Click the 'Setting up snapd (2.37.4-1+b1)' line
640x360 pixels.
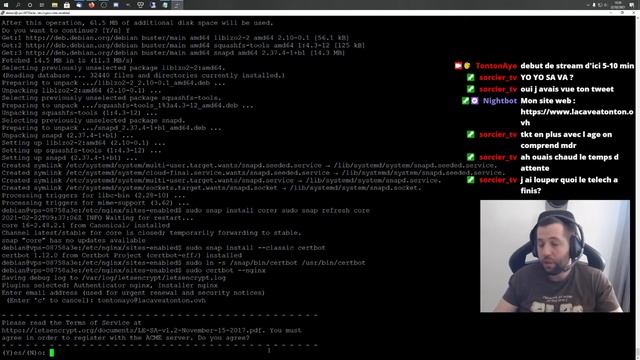[69, 158]
